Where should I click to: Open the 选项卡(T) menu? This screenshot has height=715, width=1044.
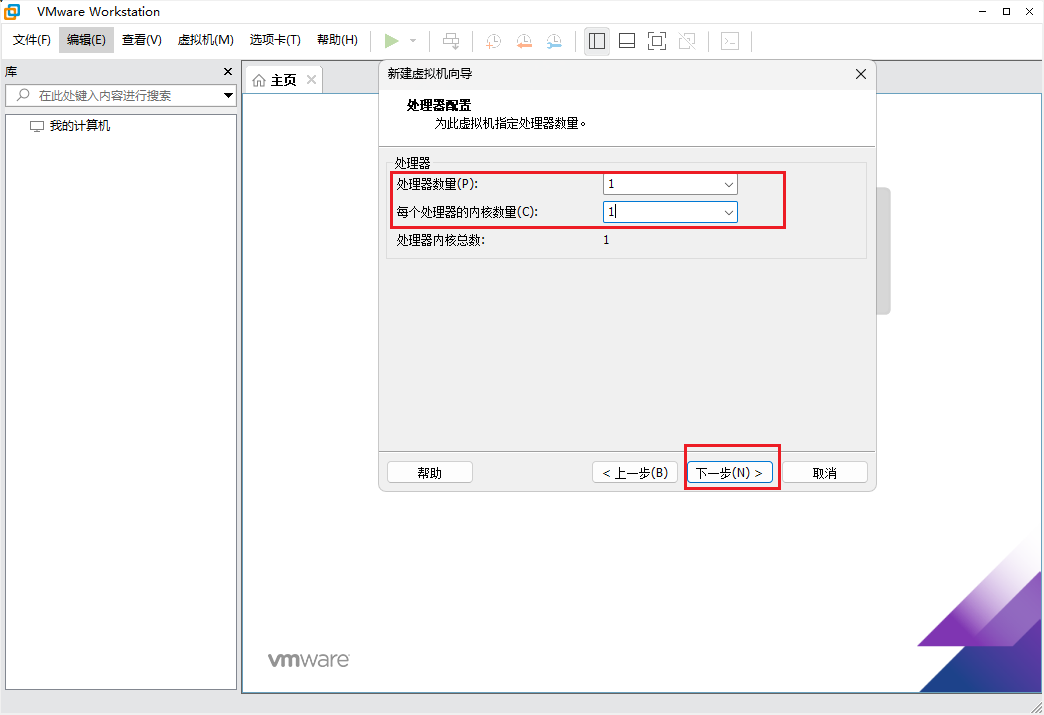pyautogui.click(x=275, y=40)
